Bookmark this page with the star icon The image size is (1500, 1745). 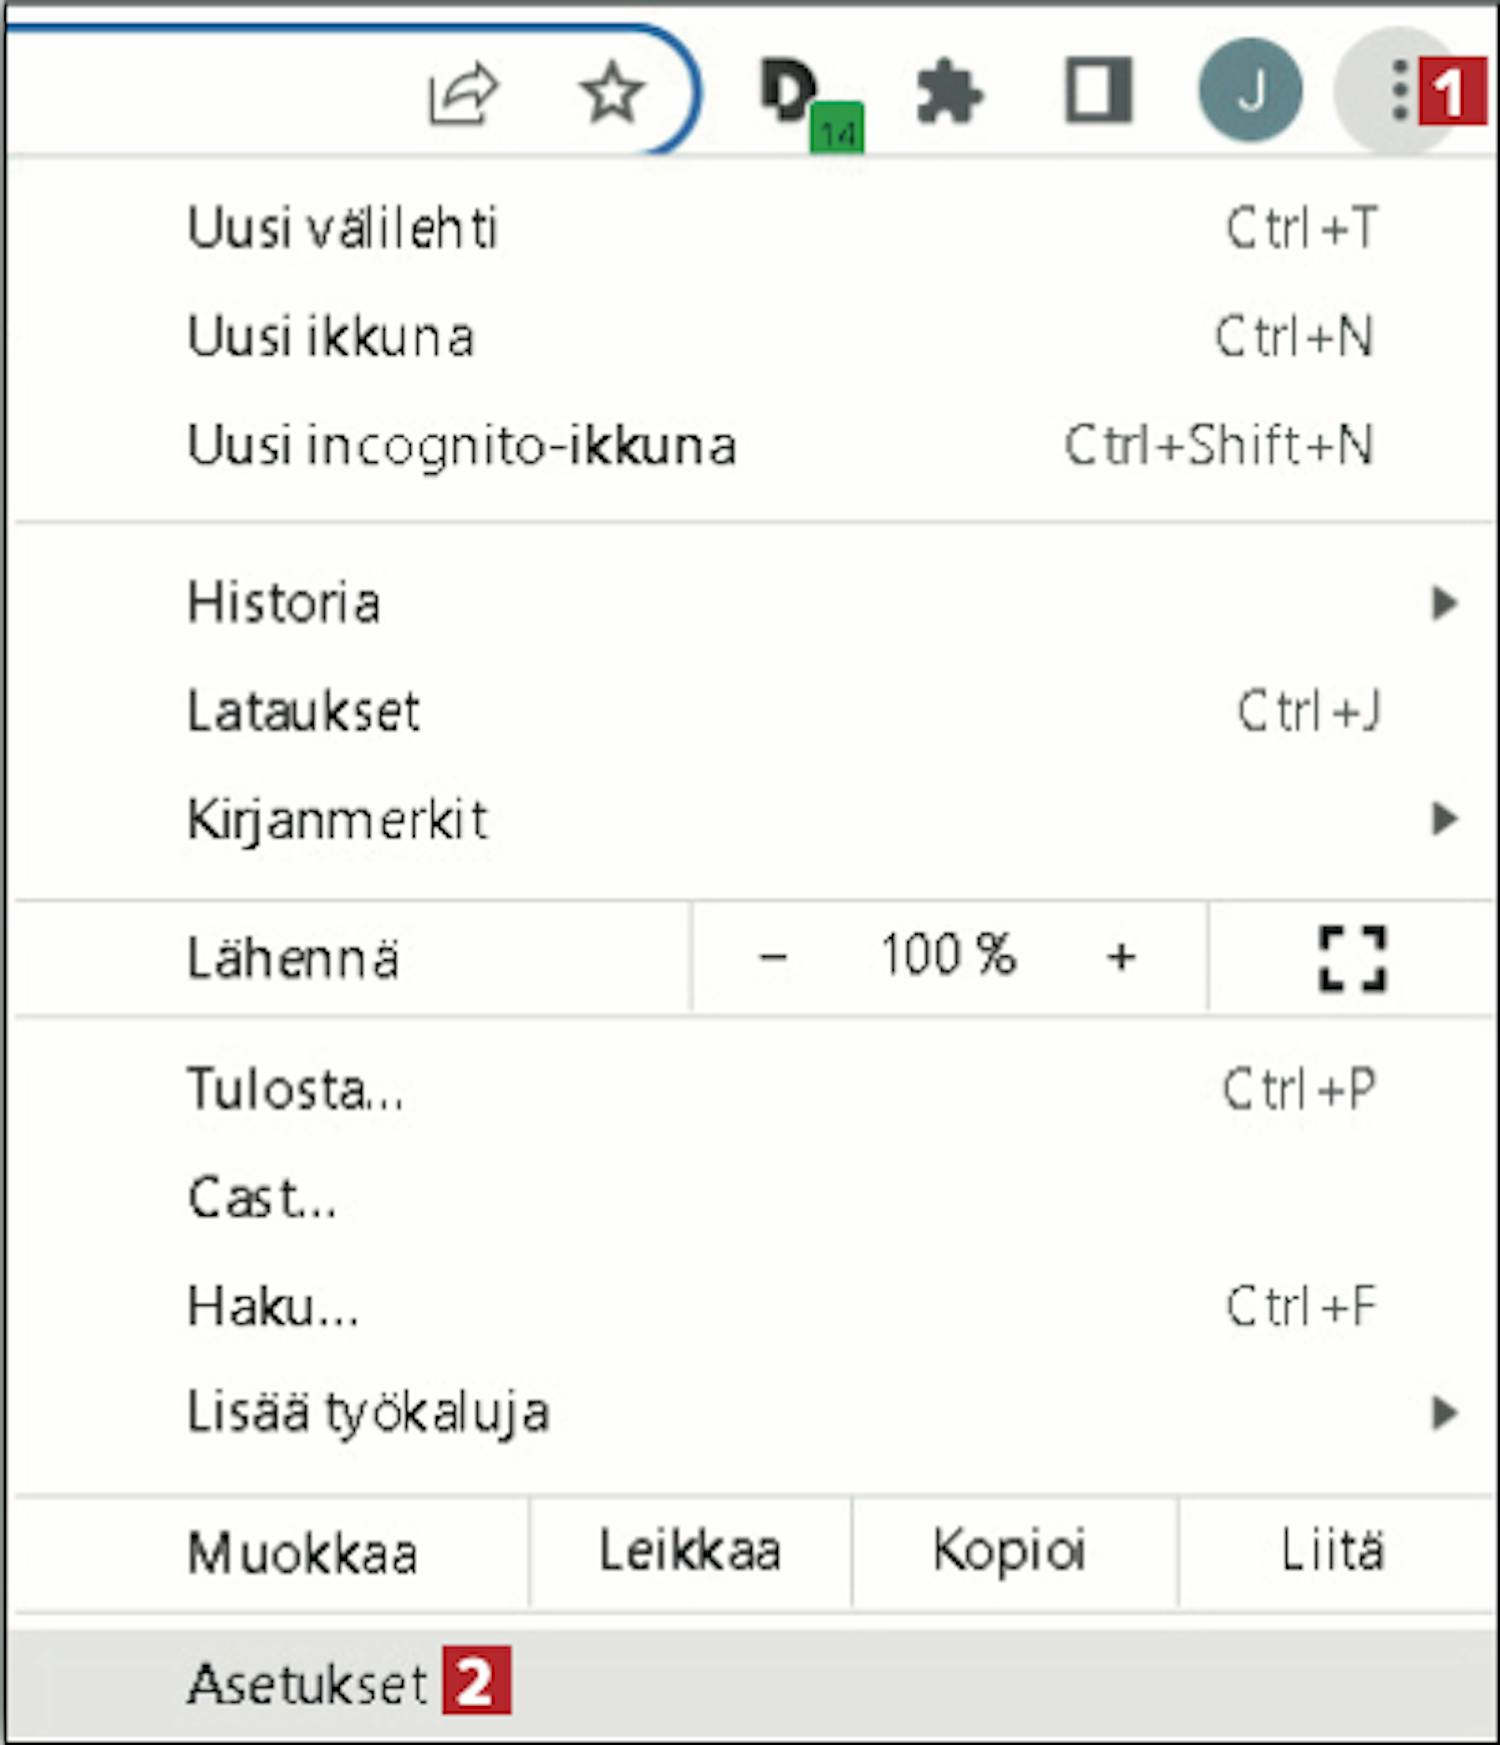tap(612, 92)
